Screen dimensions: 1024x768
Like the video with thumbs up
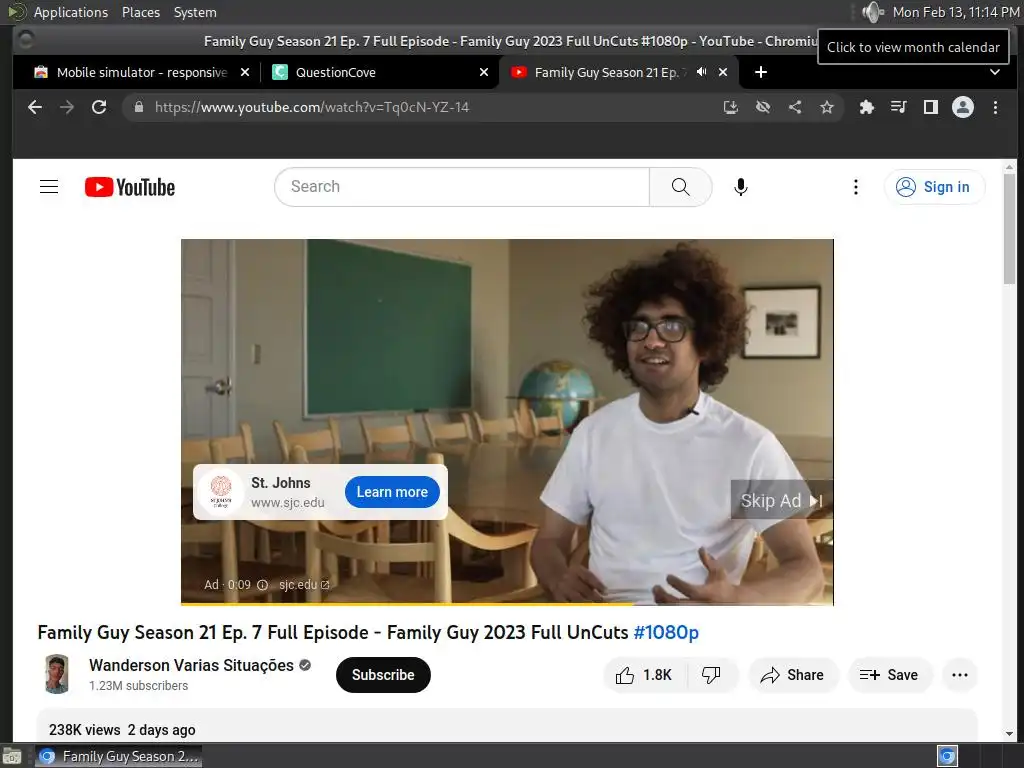click(x=645, y=675)
